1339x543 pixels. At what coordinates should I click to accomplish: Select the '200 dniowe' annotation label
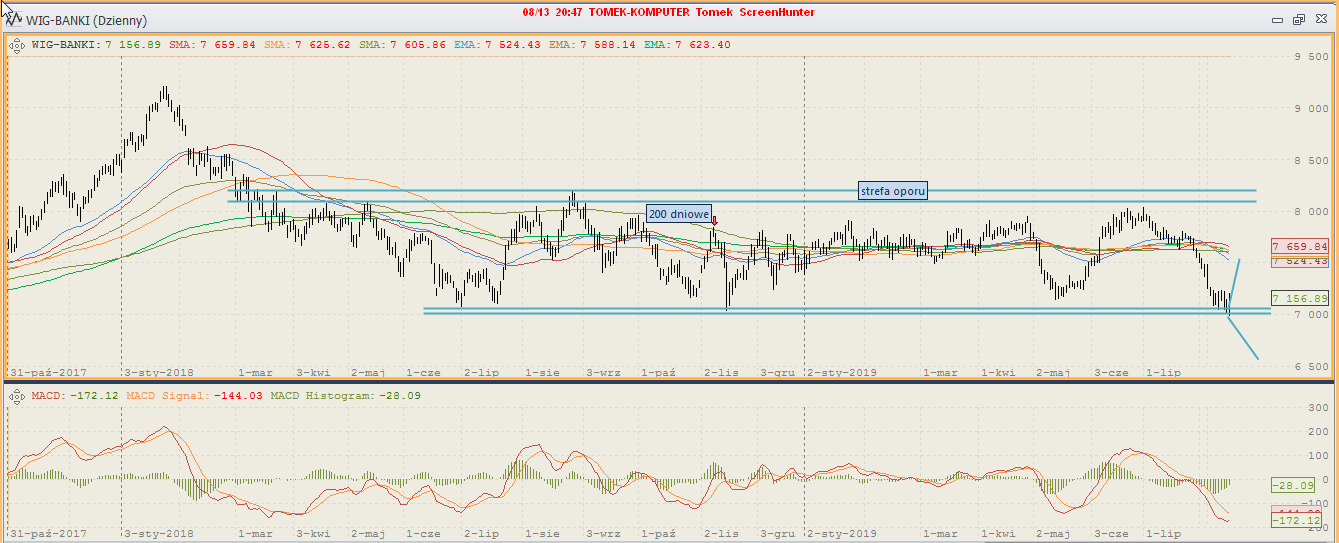679,214
